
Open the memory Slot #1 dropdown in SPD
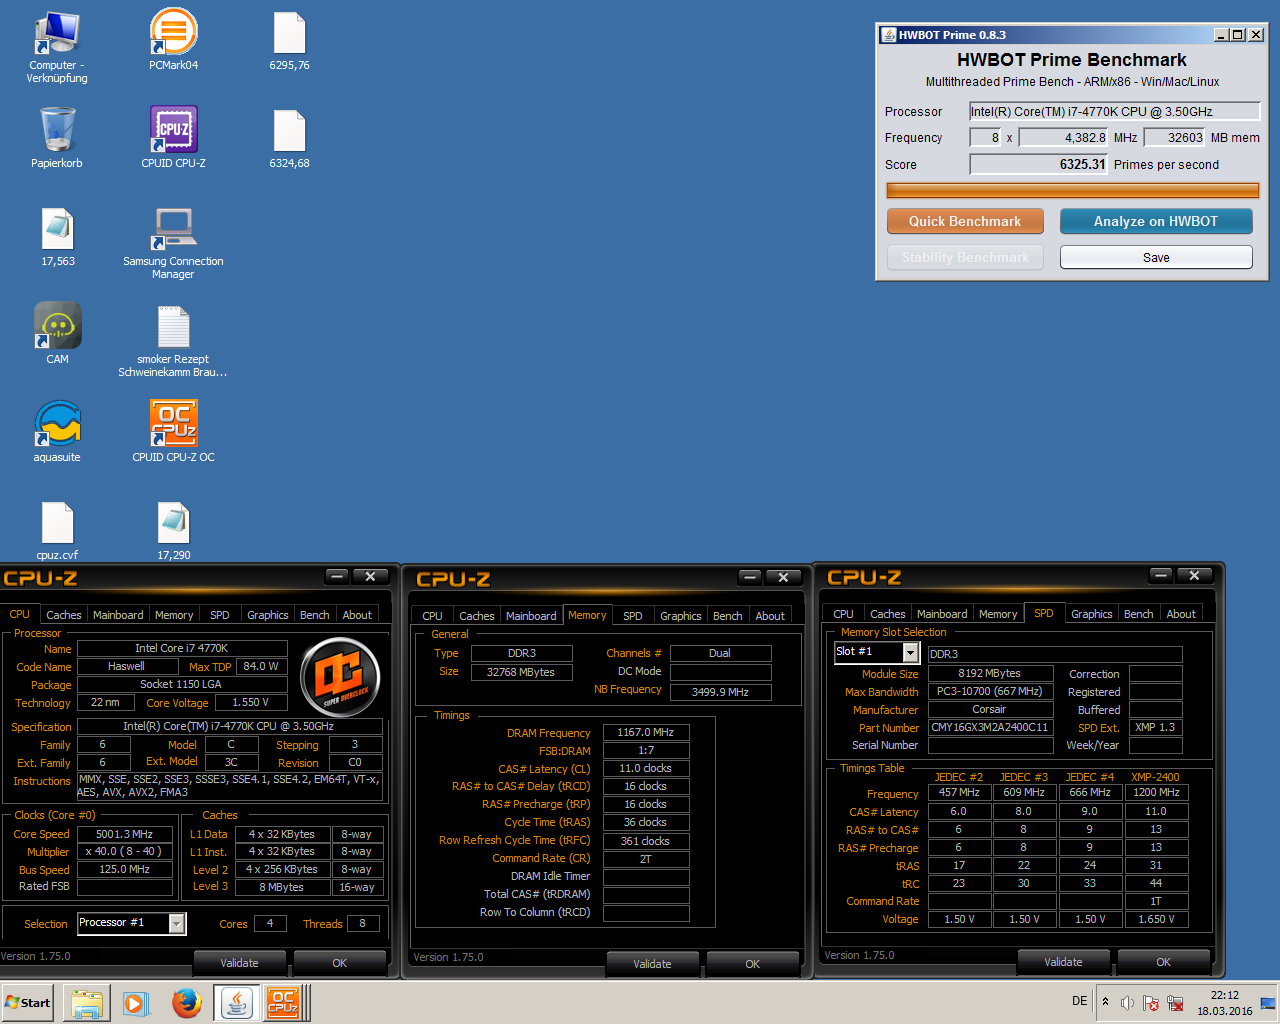tap(910, 652)
